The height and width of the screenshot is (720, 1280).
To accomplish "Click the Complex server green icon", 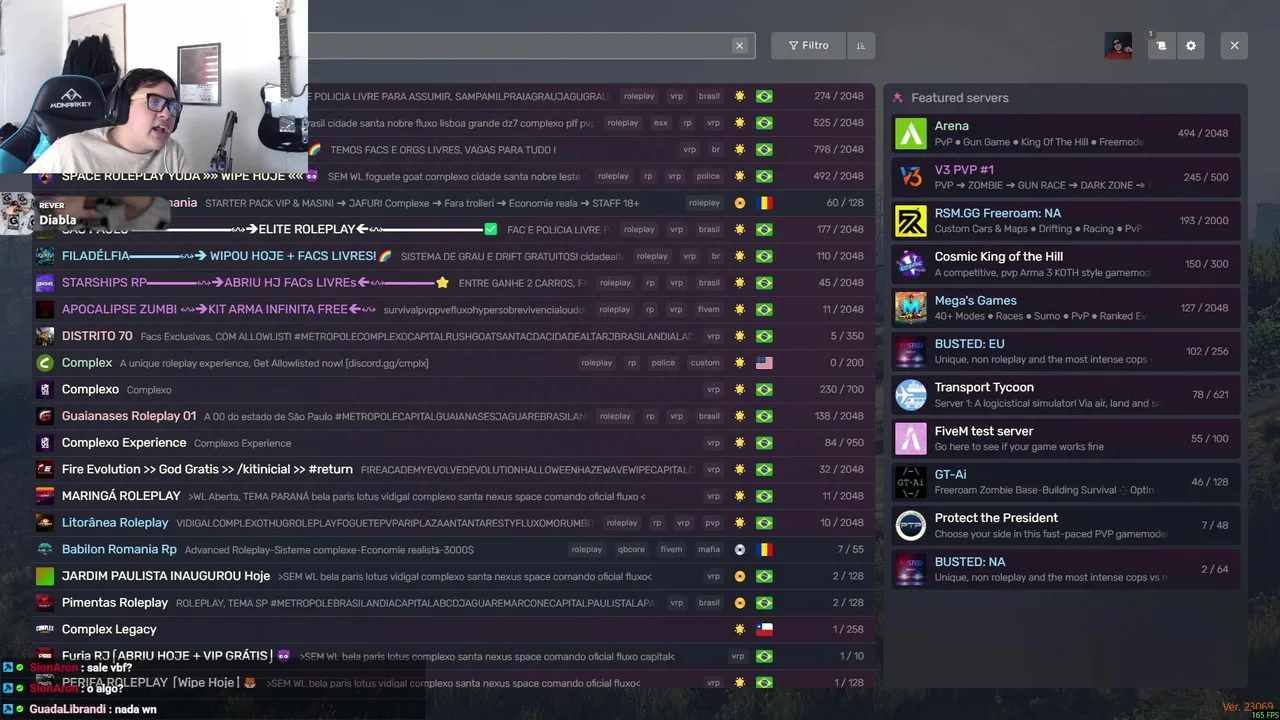I will coord(45,363).
